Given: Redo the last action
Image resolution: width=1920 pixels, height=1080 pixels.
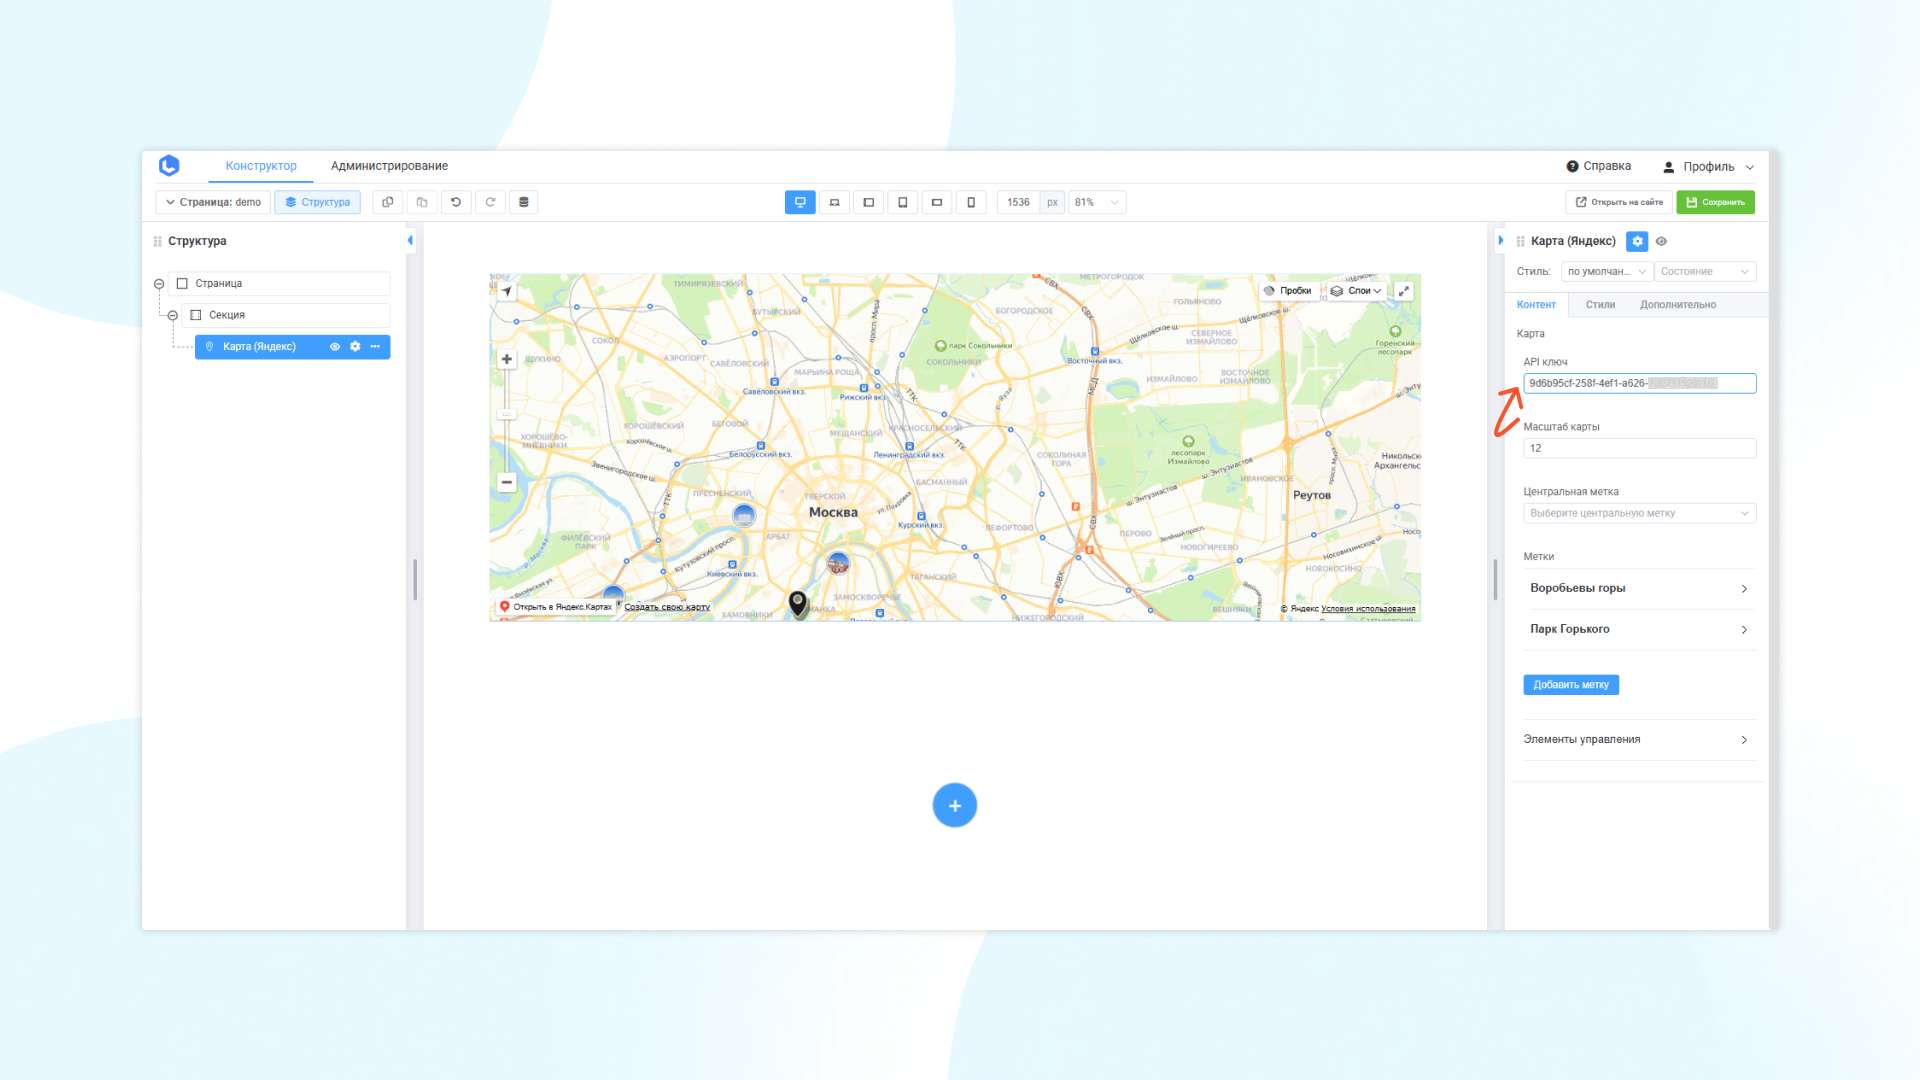Looking at the screenshot, I should (490, 202).
